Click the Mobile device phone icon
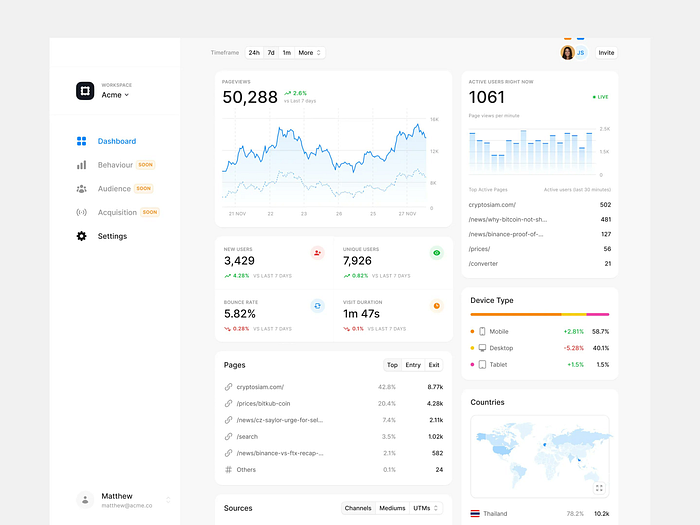The image size is (700, 525). 482,331
